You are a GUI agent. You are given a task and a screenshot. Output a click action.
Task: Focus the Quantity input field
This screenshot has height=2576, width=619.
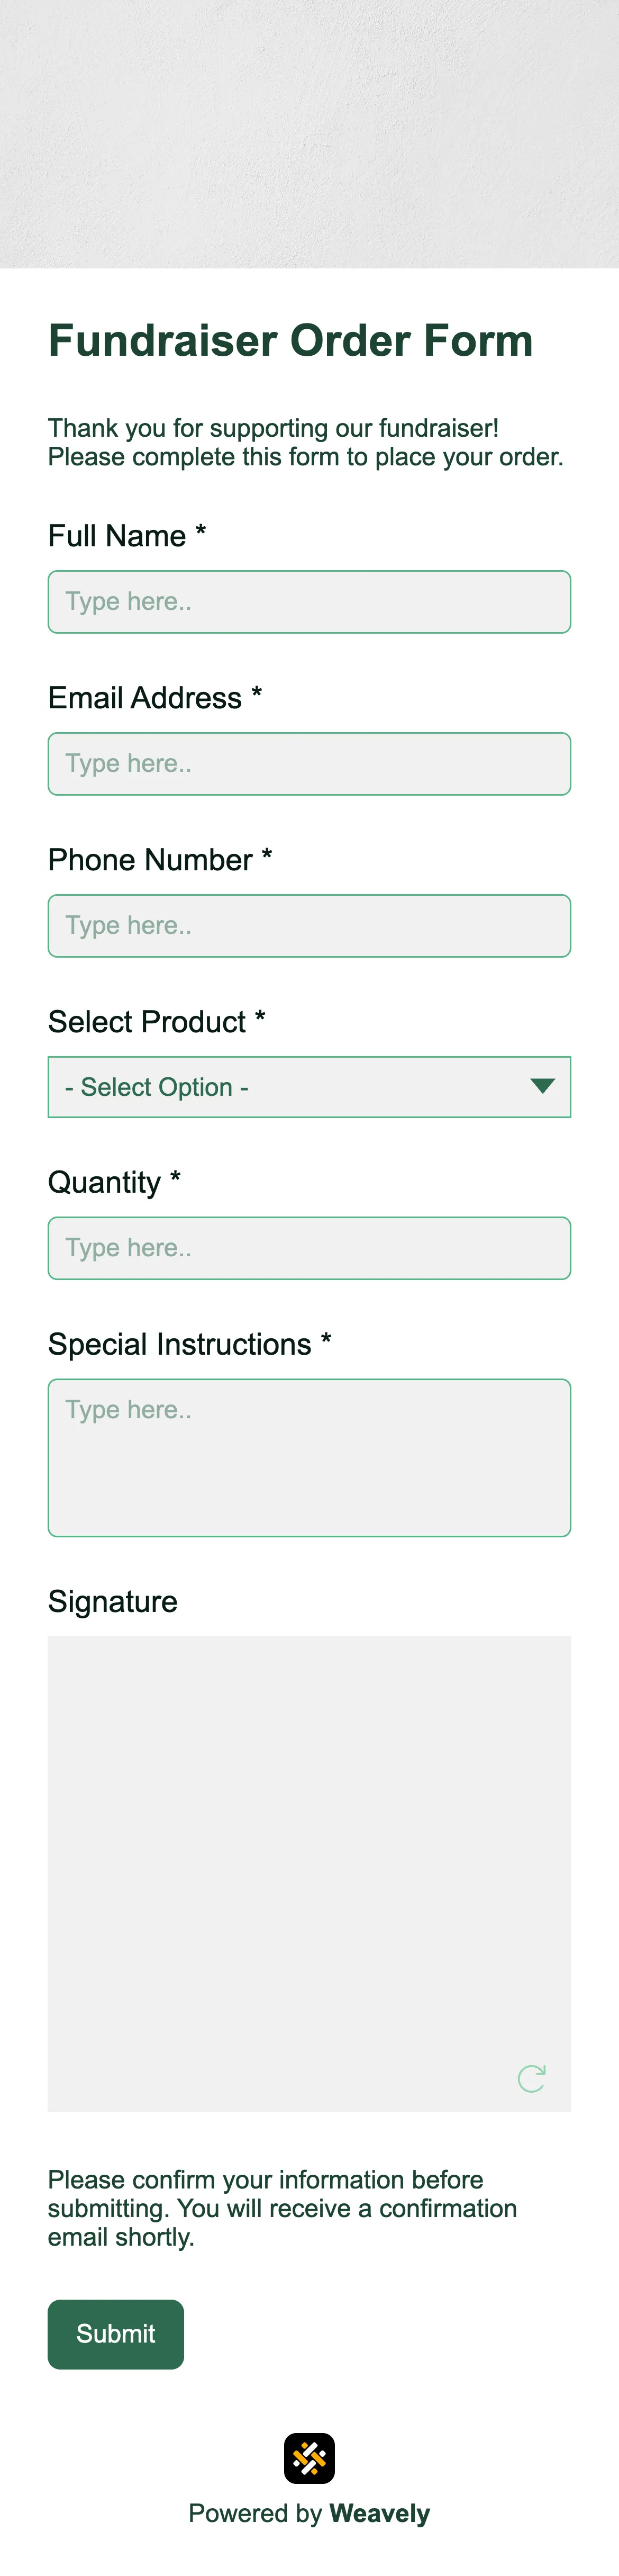click(309, 1248)
